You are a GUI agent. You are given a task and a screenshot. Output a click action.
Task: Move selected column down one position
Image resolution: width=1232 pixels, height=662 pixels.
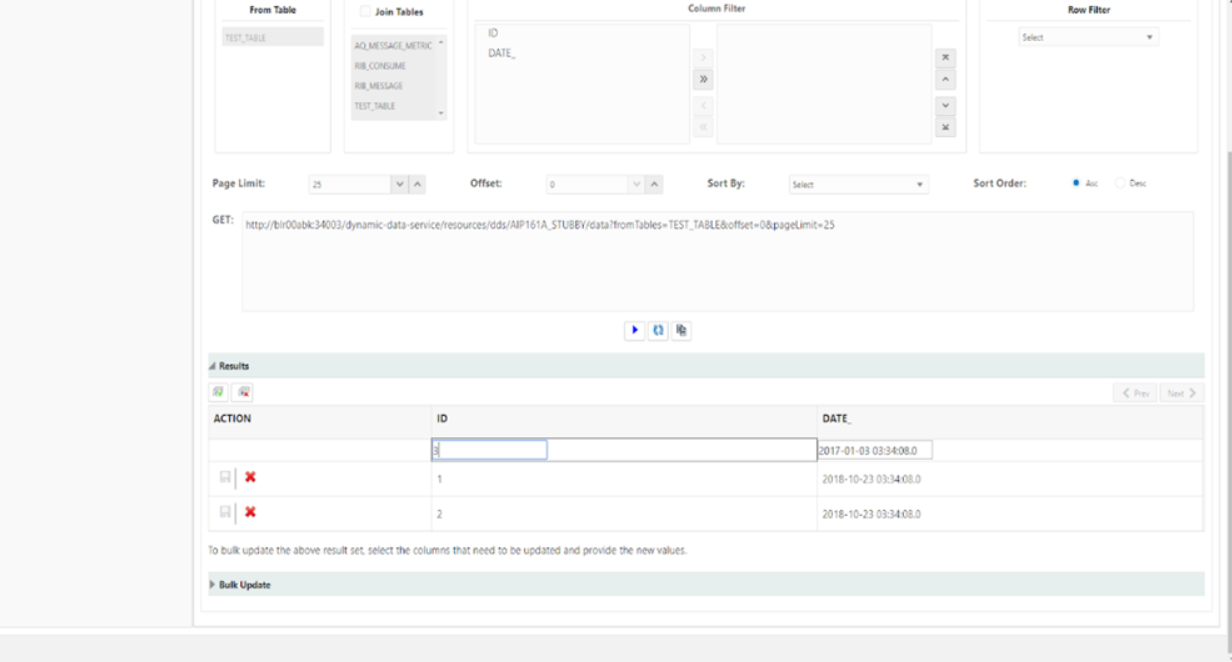[945, 105]
